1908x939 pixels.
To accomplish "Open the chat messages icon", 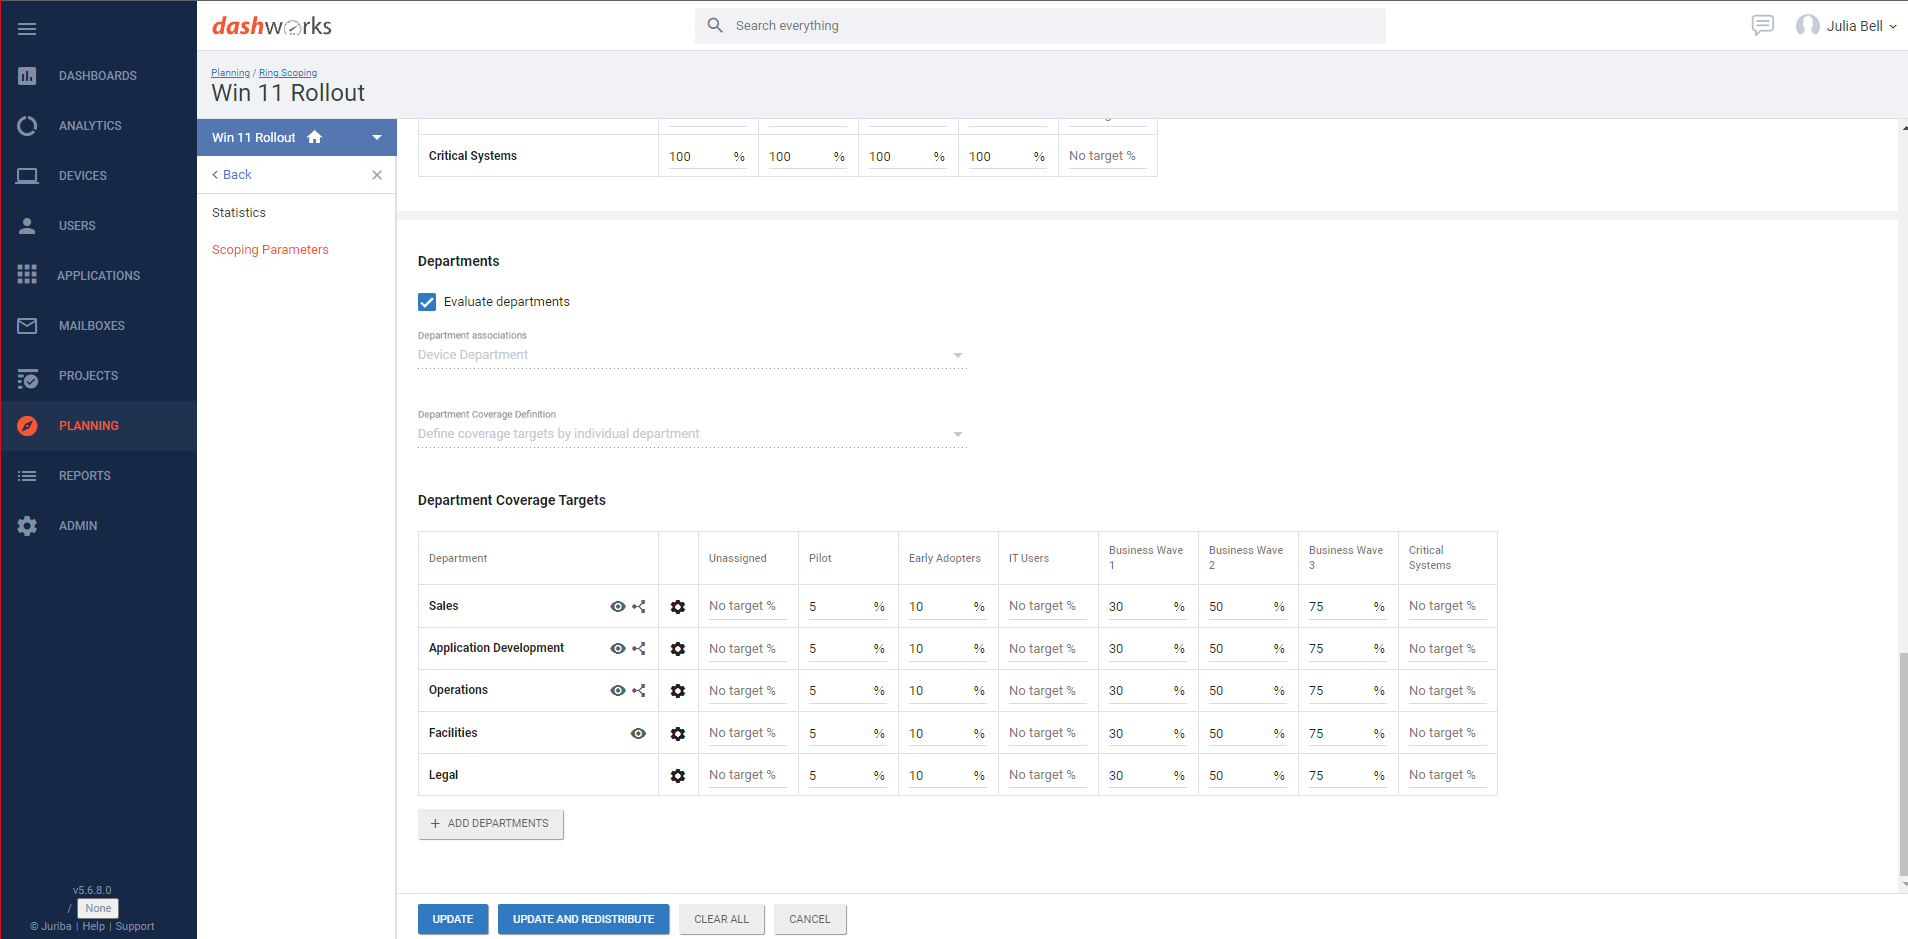I will pos(1763,25).
